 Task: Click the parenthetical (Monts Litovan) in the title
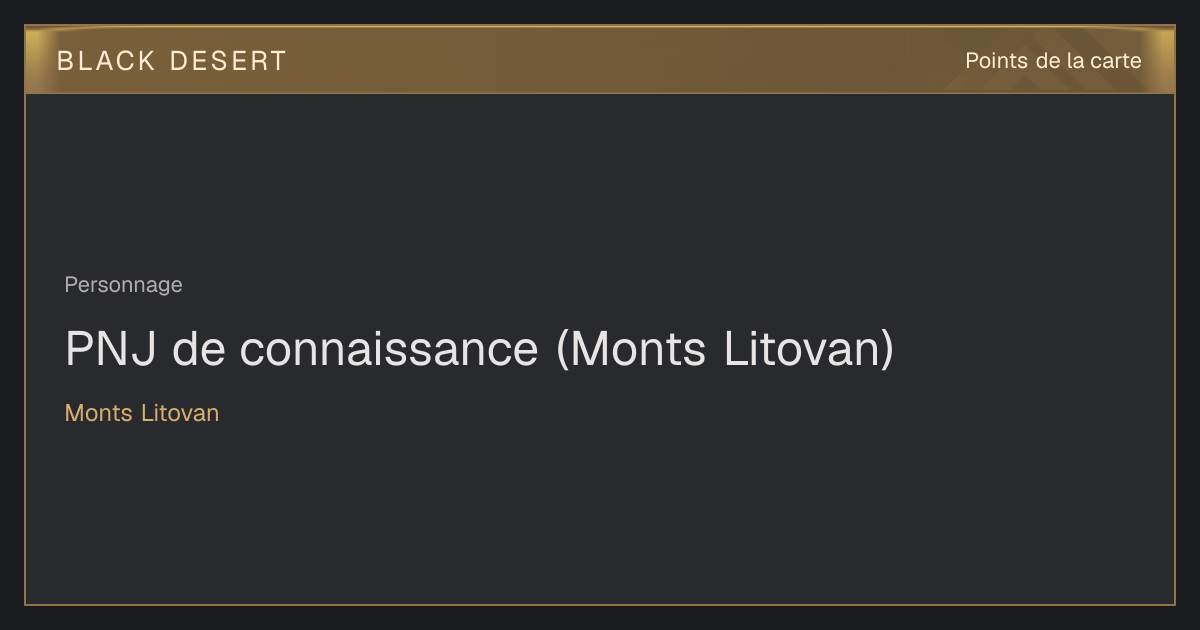tap(725, 349)
